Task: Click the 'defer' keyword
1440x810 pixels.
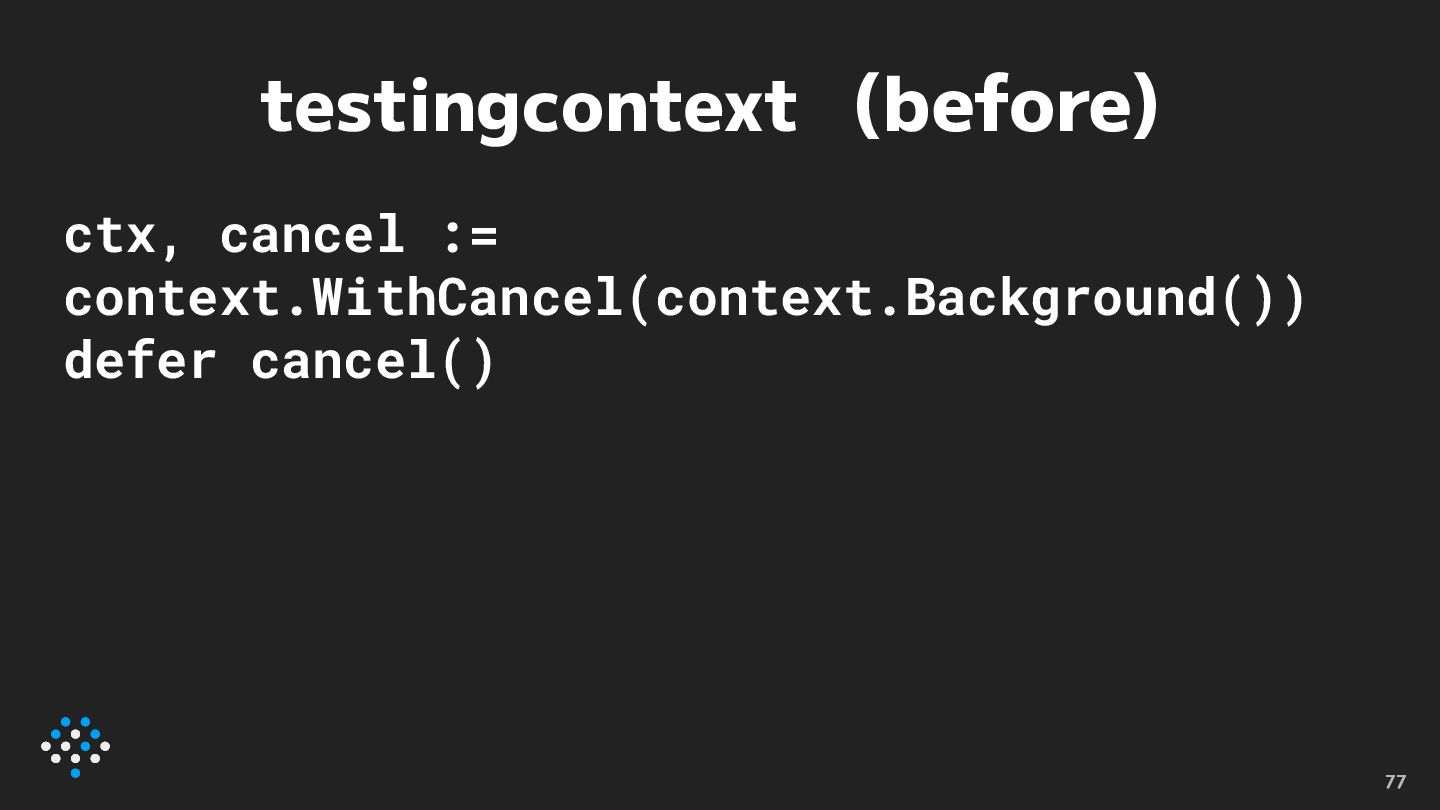Action: (140, 361)
